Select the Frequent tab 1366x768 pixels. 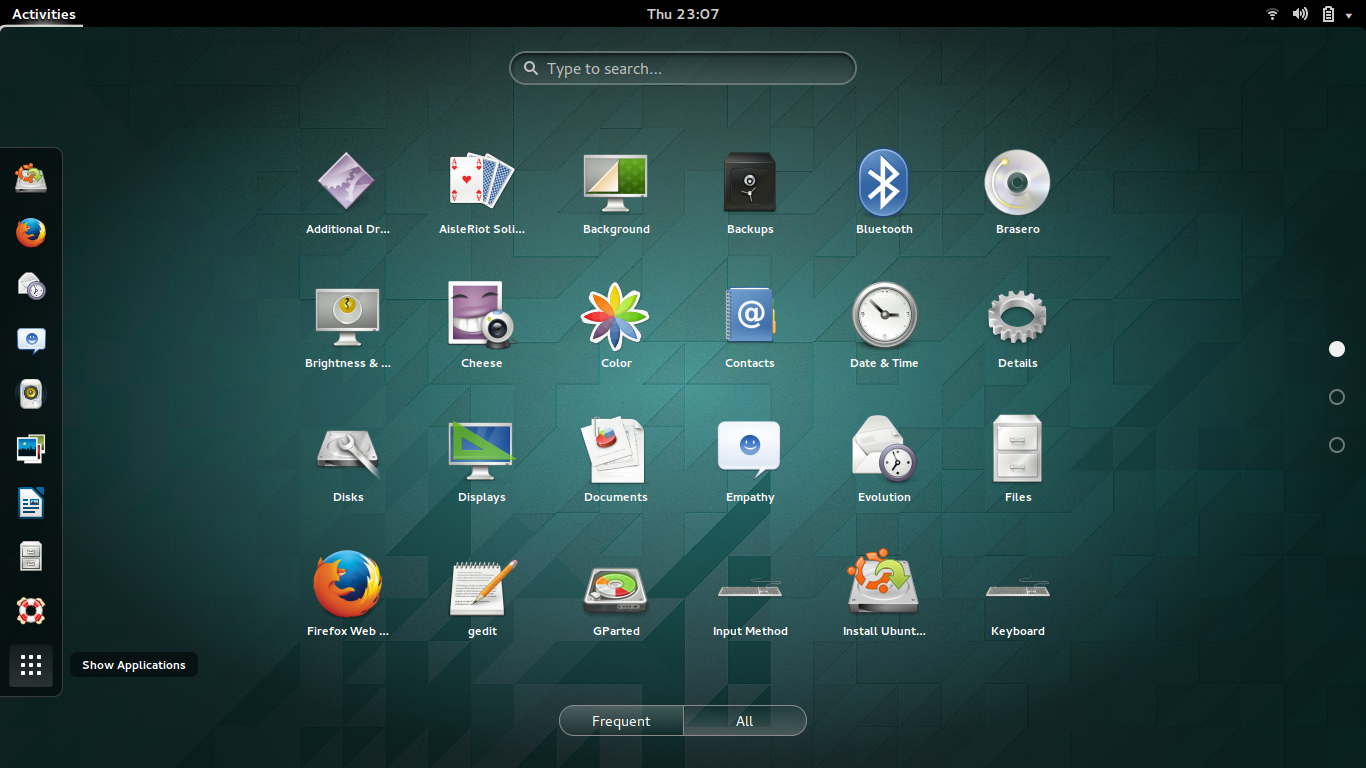click(620, 720)
